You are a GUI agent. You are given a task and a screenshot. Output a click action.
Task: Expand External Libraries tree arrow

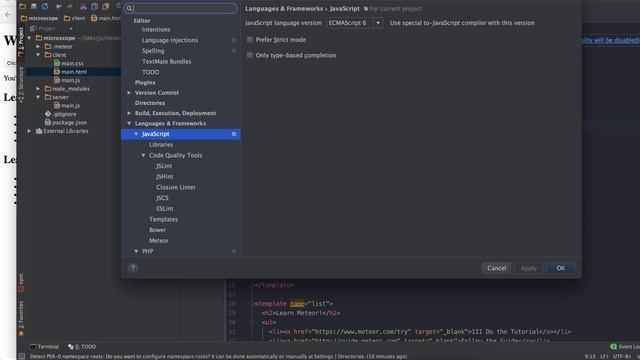[29, 131]
